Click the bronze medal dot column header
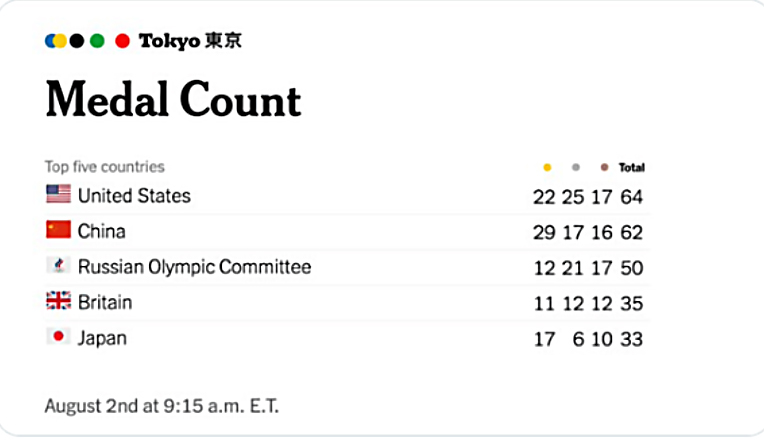Image resolution: width=764 pixels, height=443 pixels. 604,167
